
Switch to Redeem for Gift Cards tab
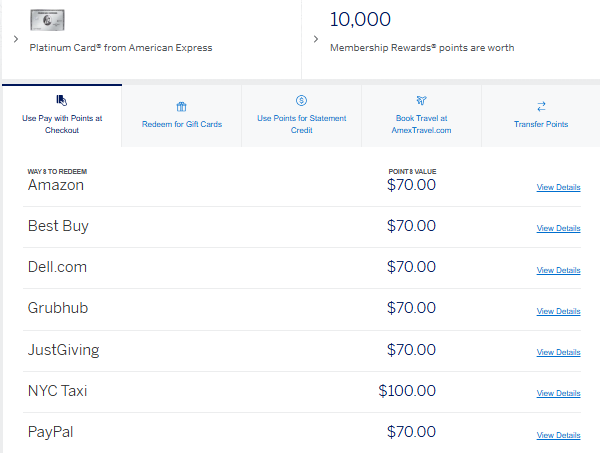coord(181,124)
